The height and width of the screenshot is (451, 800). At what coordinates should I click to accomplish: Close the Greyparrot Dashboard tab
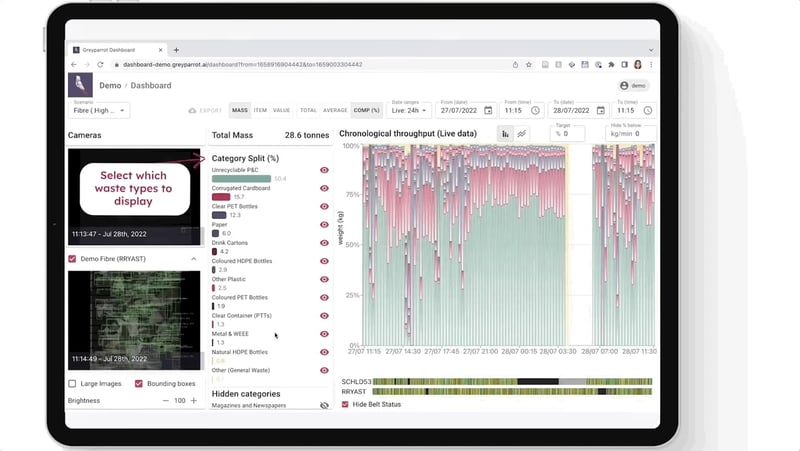click(161, 50)
